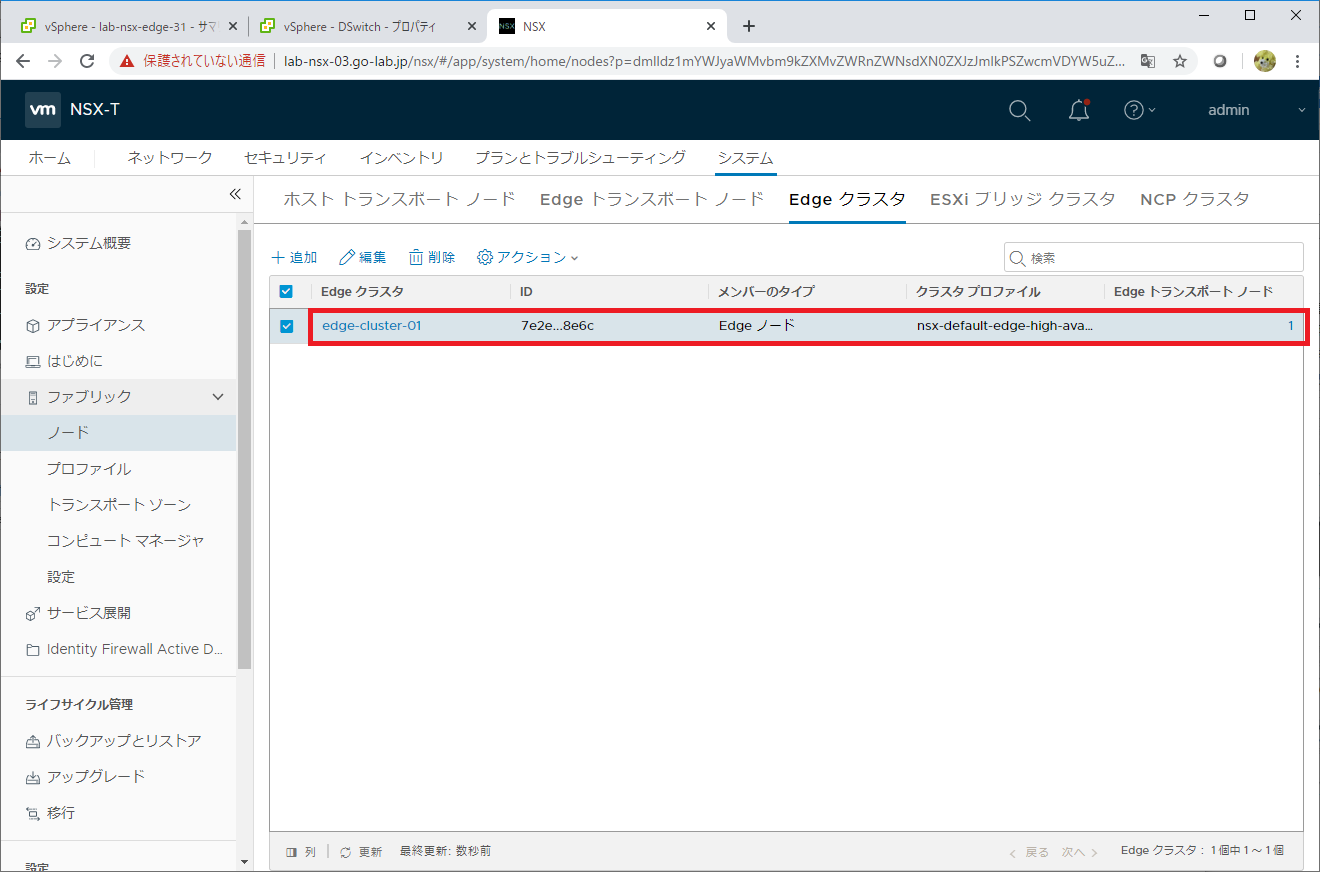
Task: Click the 削除 delete button
Action: coord(432,257)
